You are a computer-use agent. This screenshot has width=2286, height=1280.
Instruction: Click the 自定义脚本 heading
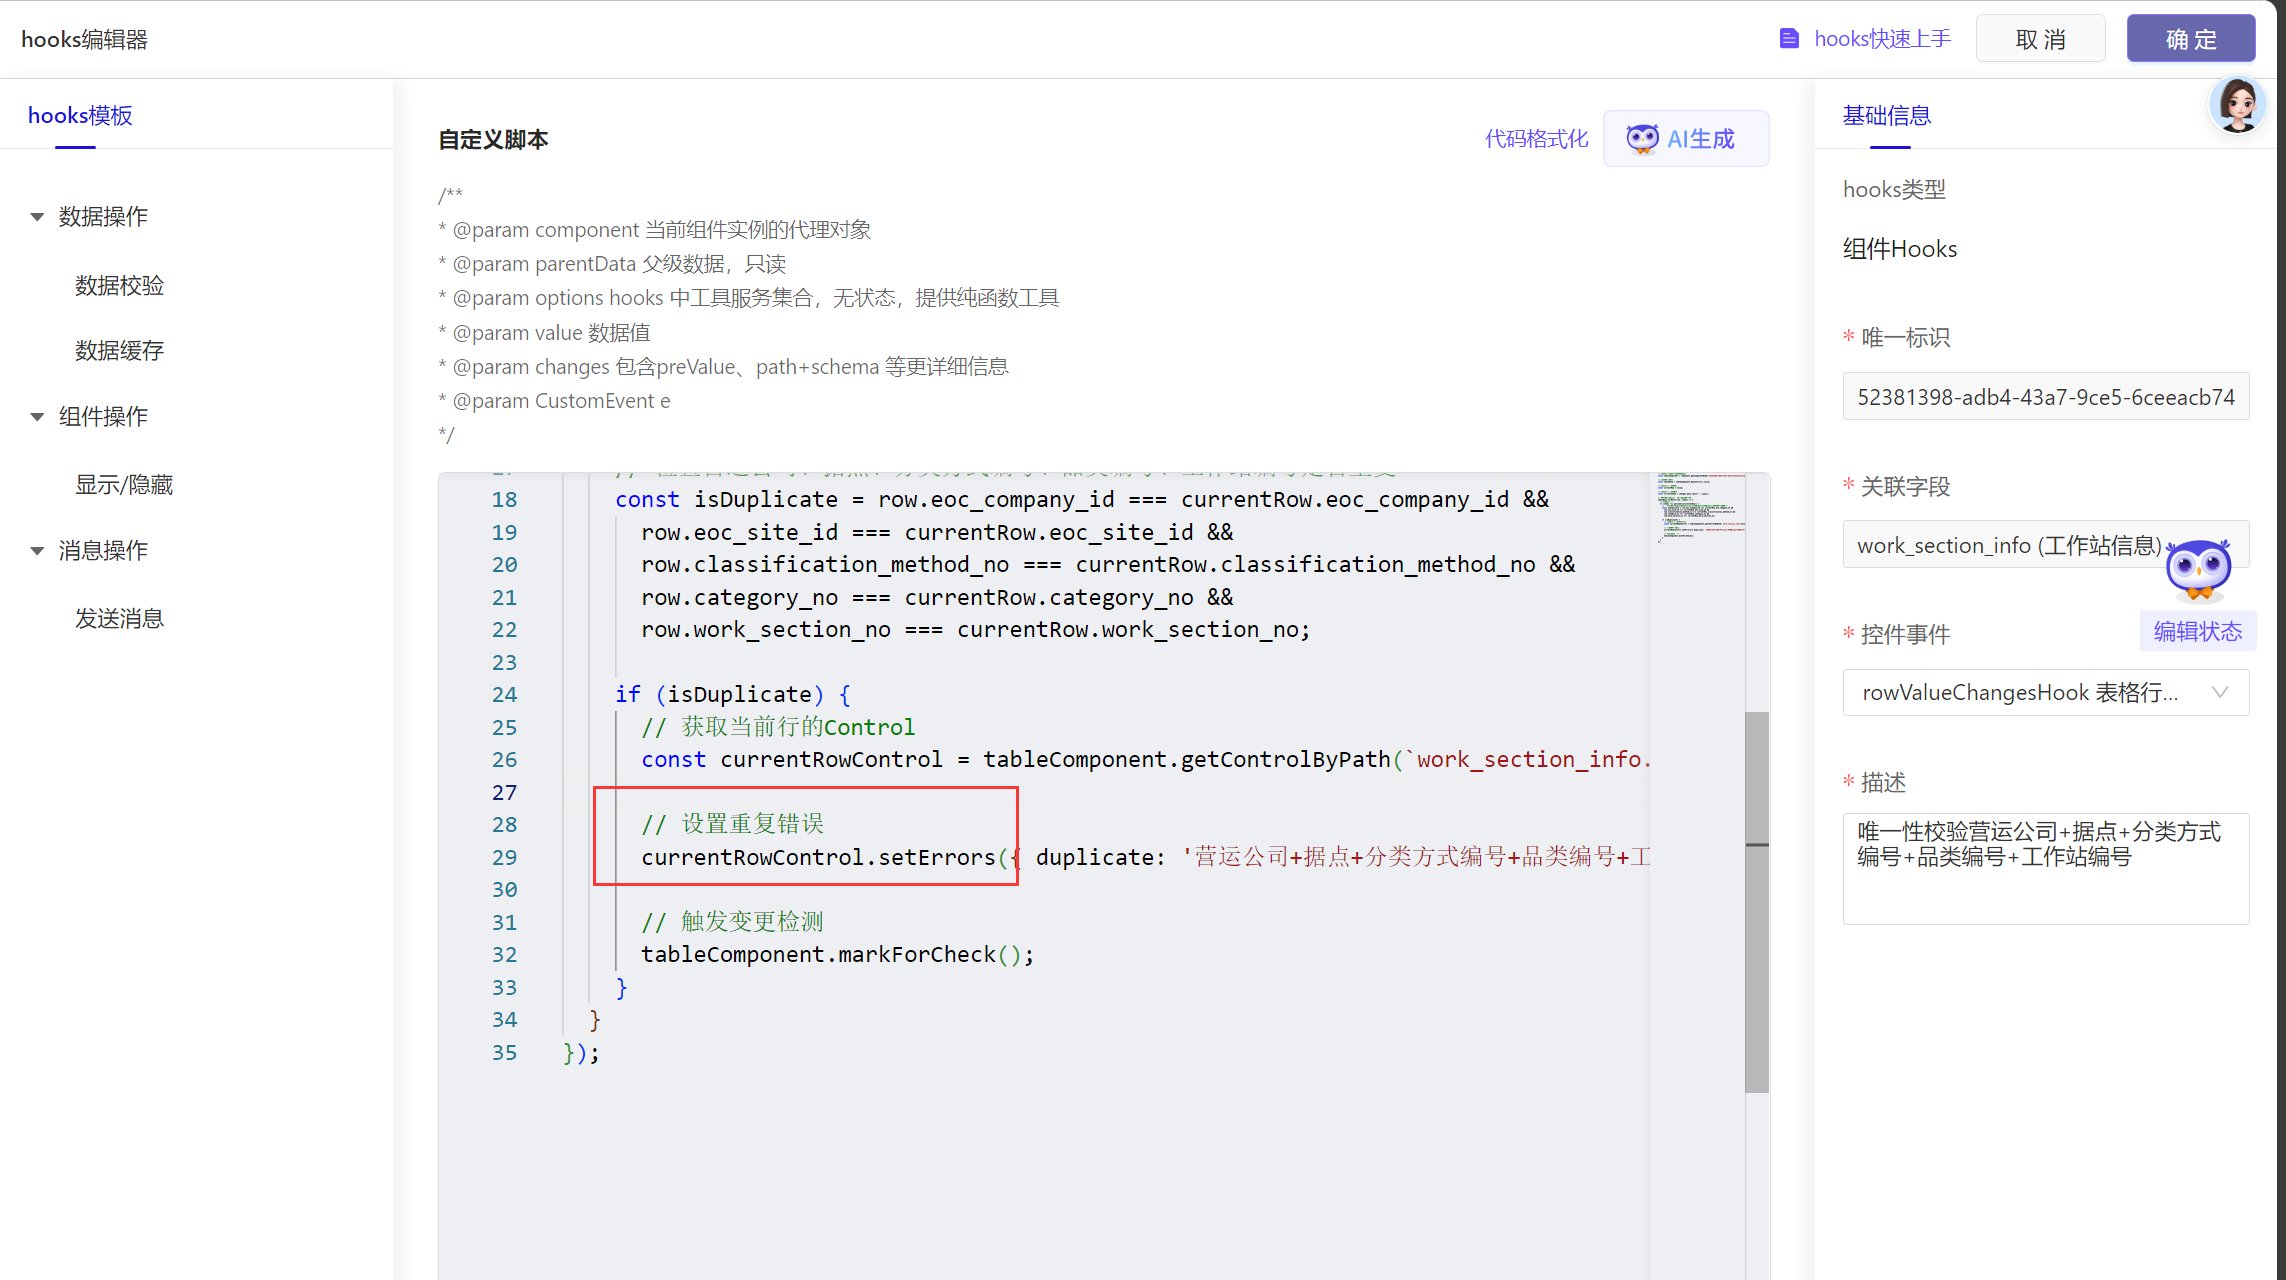pos(493,140)
